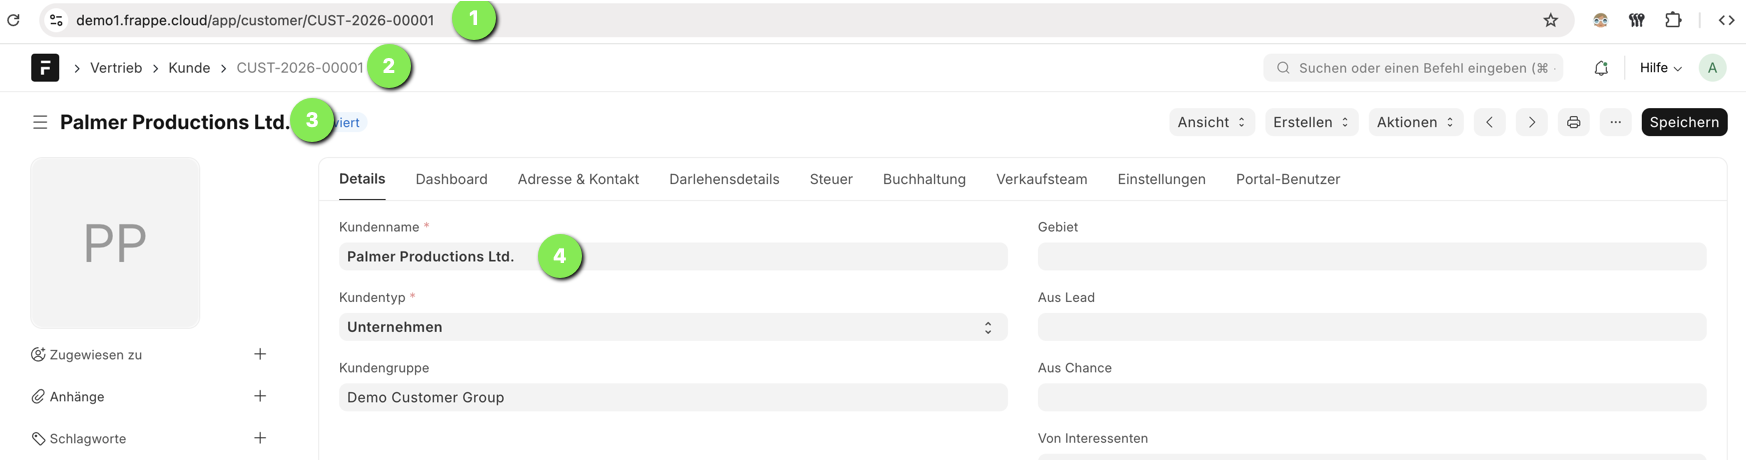Add attachment with Anhänge plus
The image size is (1746, 460).
click(260, 396)
